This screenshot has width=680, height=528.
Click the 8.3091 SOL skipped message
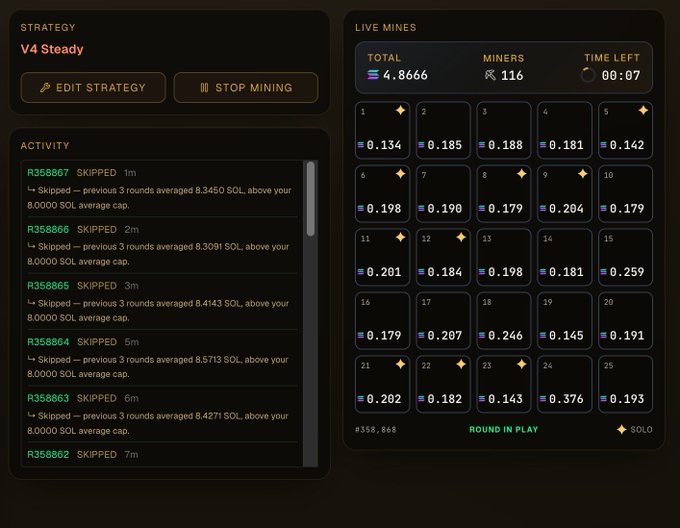158,254
